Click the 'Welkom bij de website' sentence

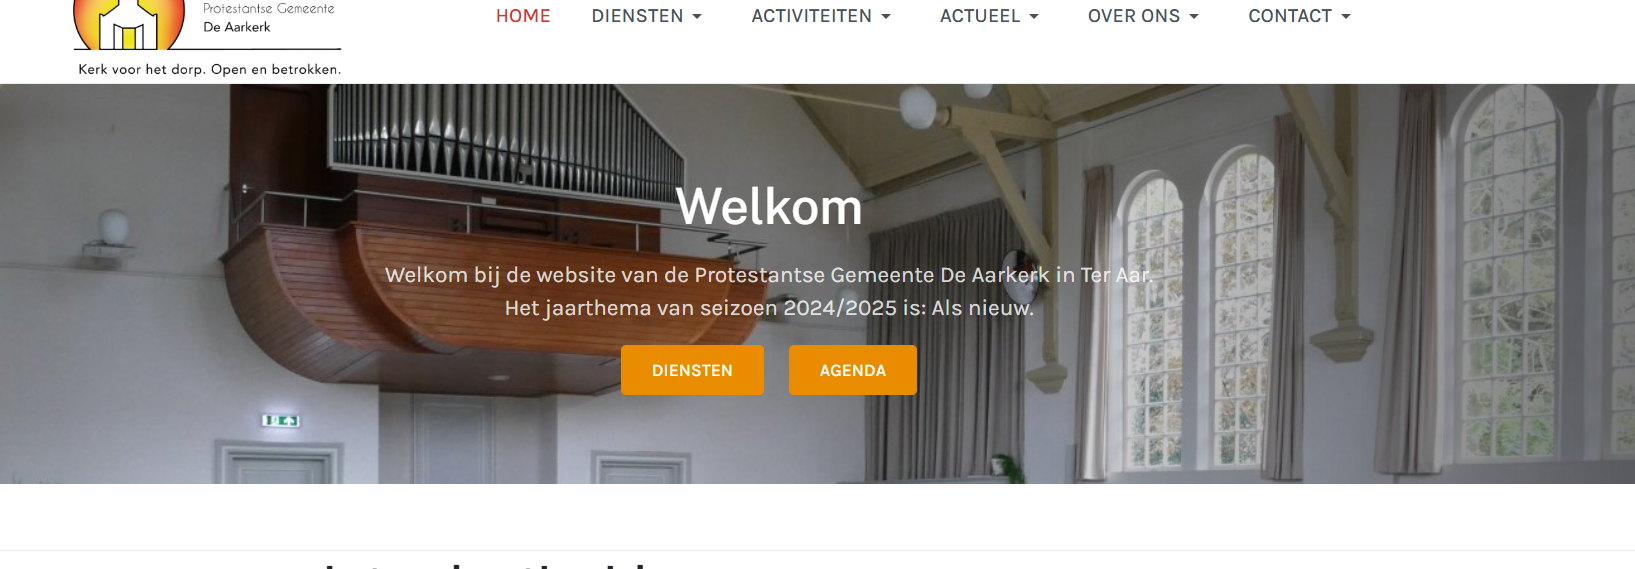pyautogui.click(x=769, y=275)
